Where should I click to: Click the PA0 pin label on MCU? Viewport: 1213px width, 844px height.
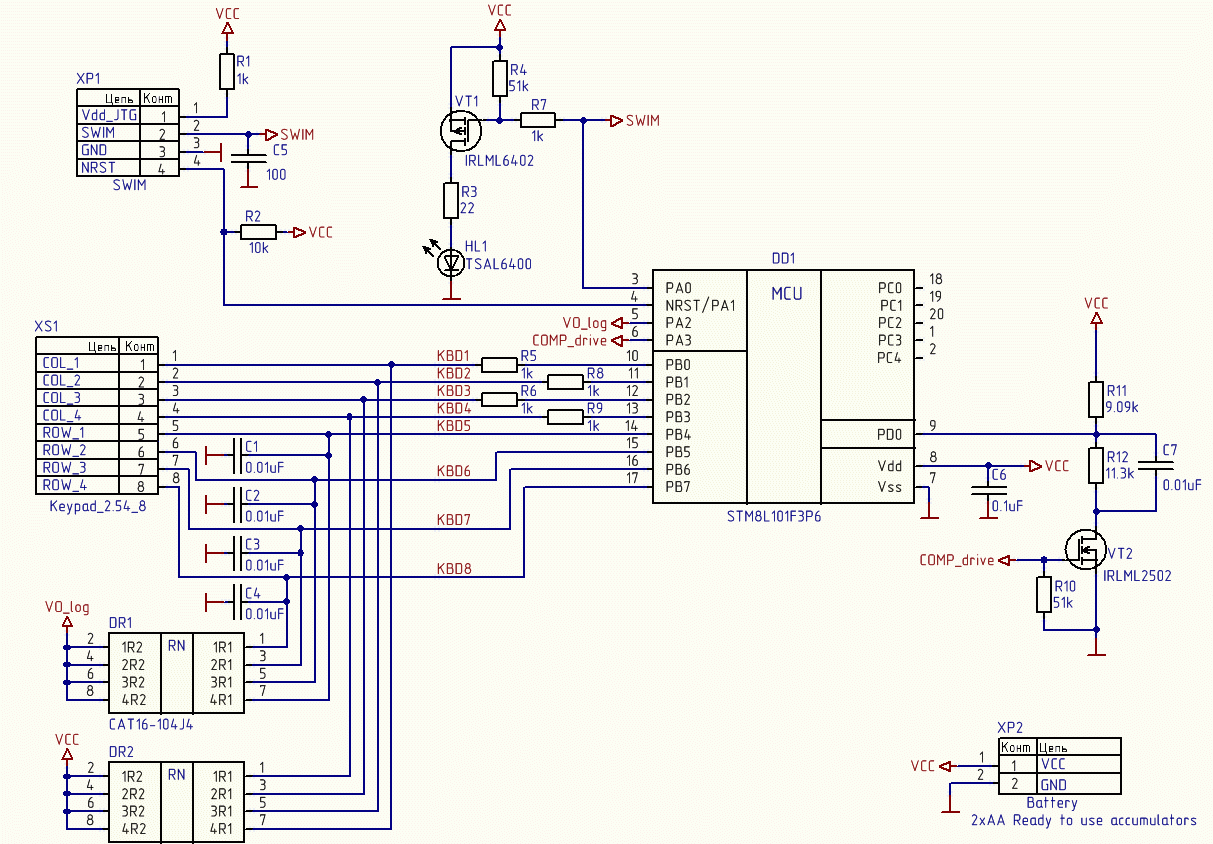pyautogui.click(x=678, y=288)
